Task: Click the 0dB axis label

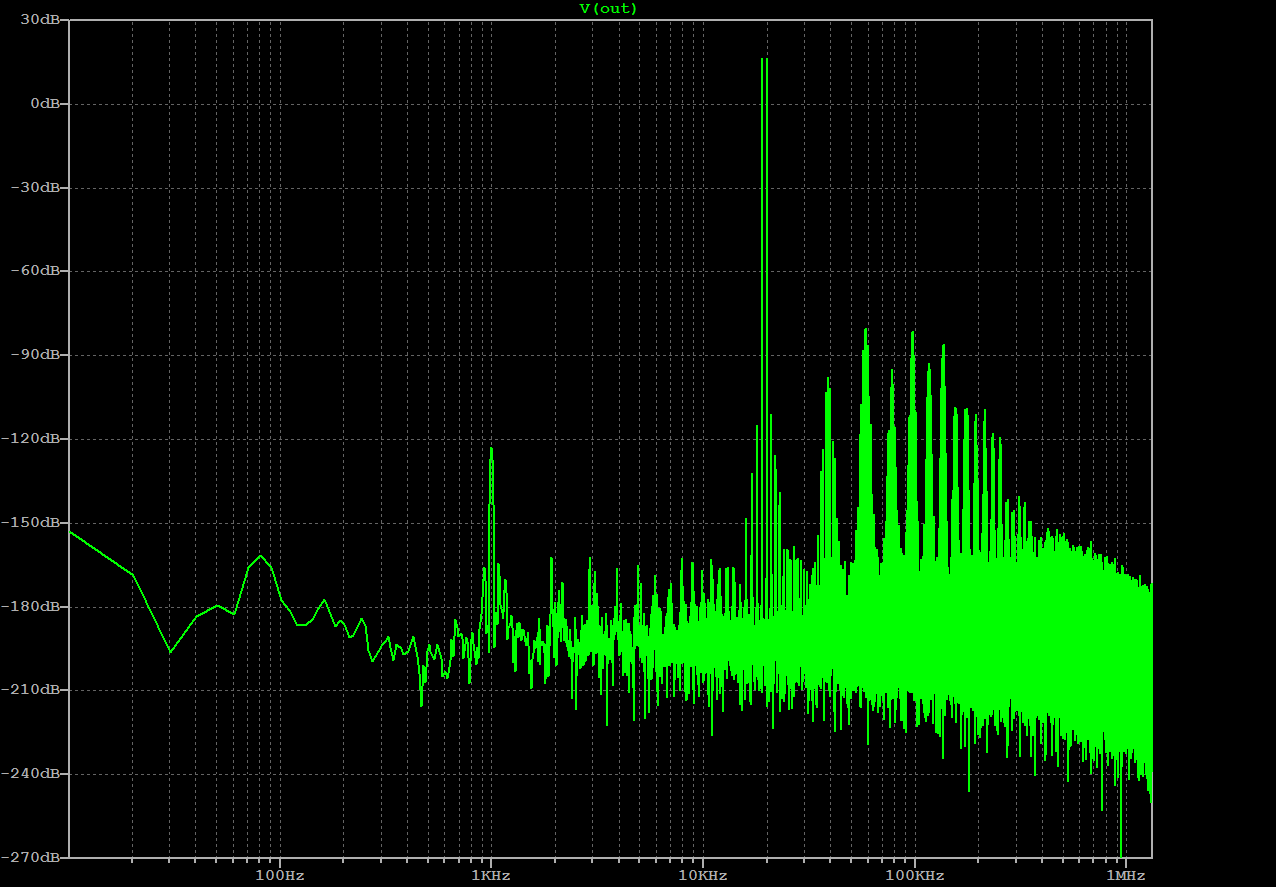Action: (x=47, y=103)
